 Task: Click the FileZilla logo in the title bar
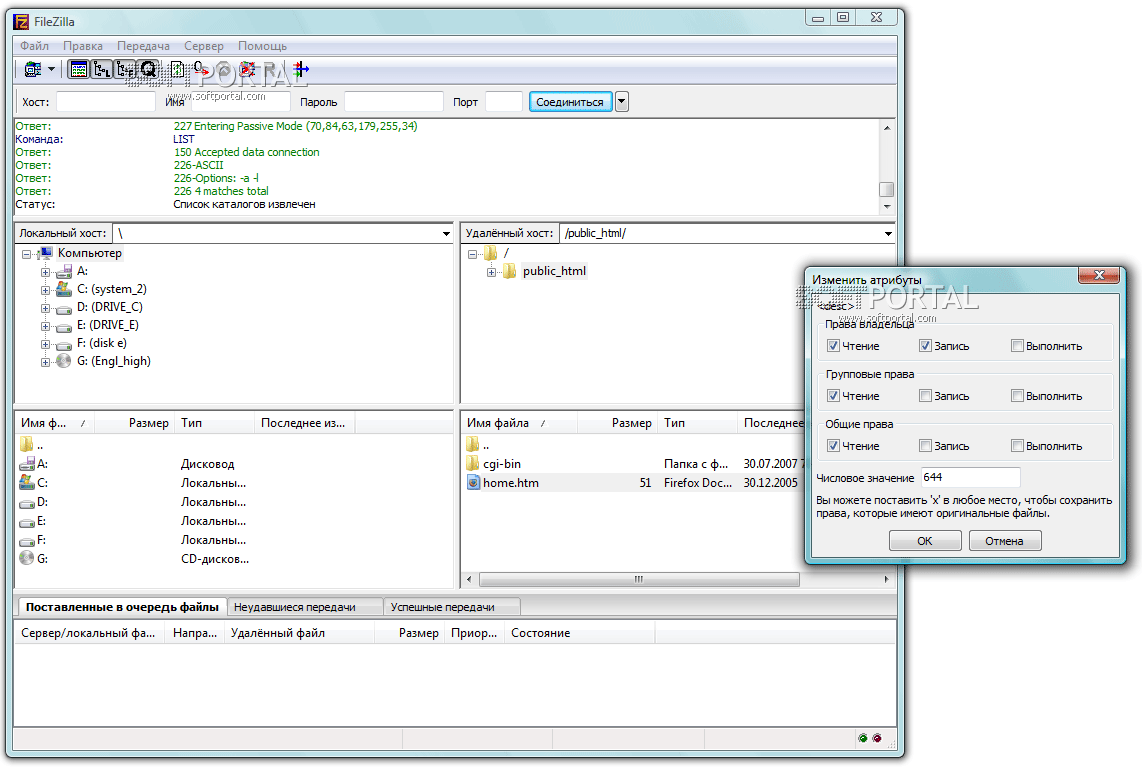click(x=21, y=22)
